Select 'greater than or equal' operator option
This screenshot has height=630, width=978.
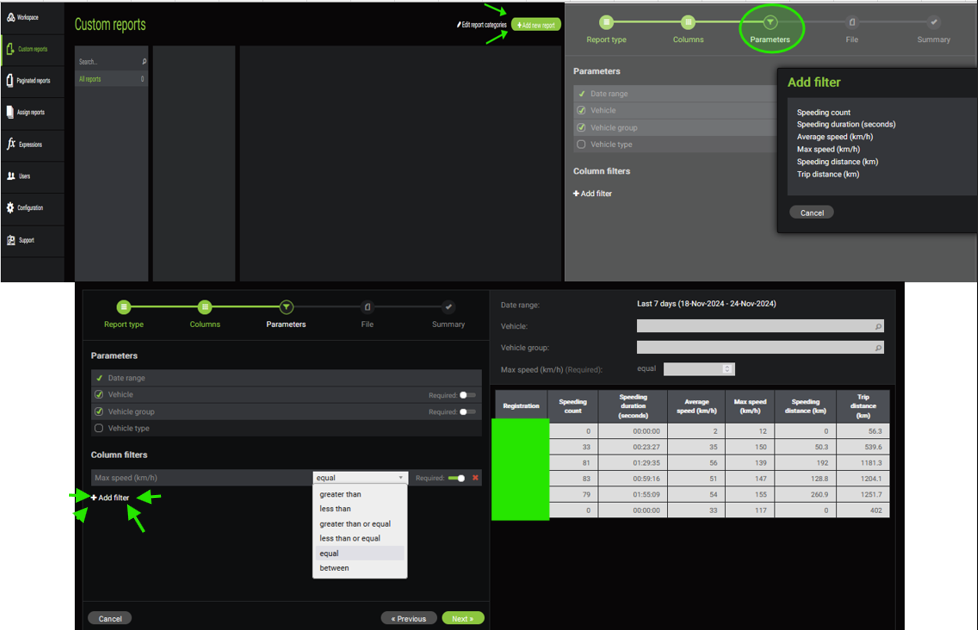[x=355, y=524]
